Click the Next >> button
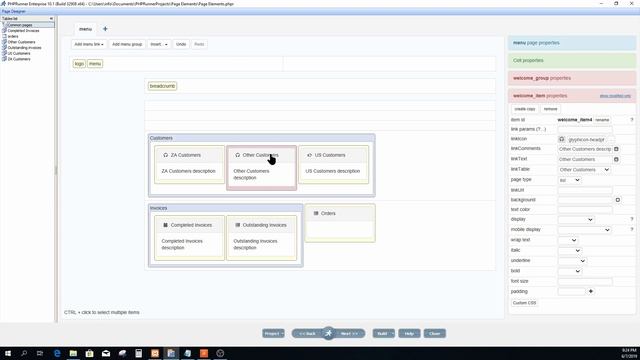Screen dimensions: 640x360 pos(349,333)
